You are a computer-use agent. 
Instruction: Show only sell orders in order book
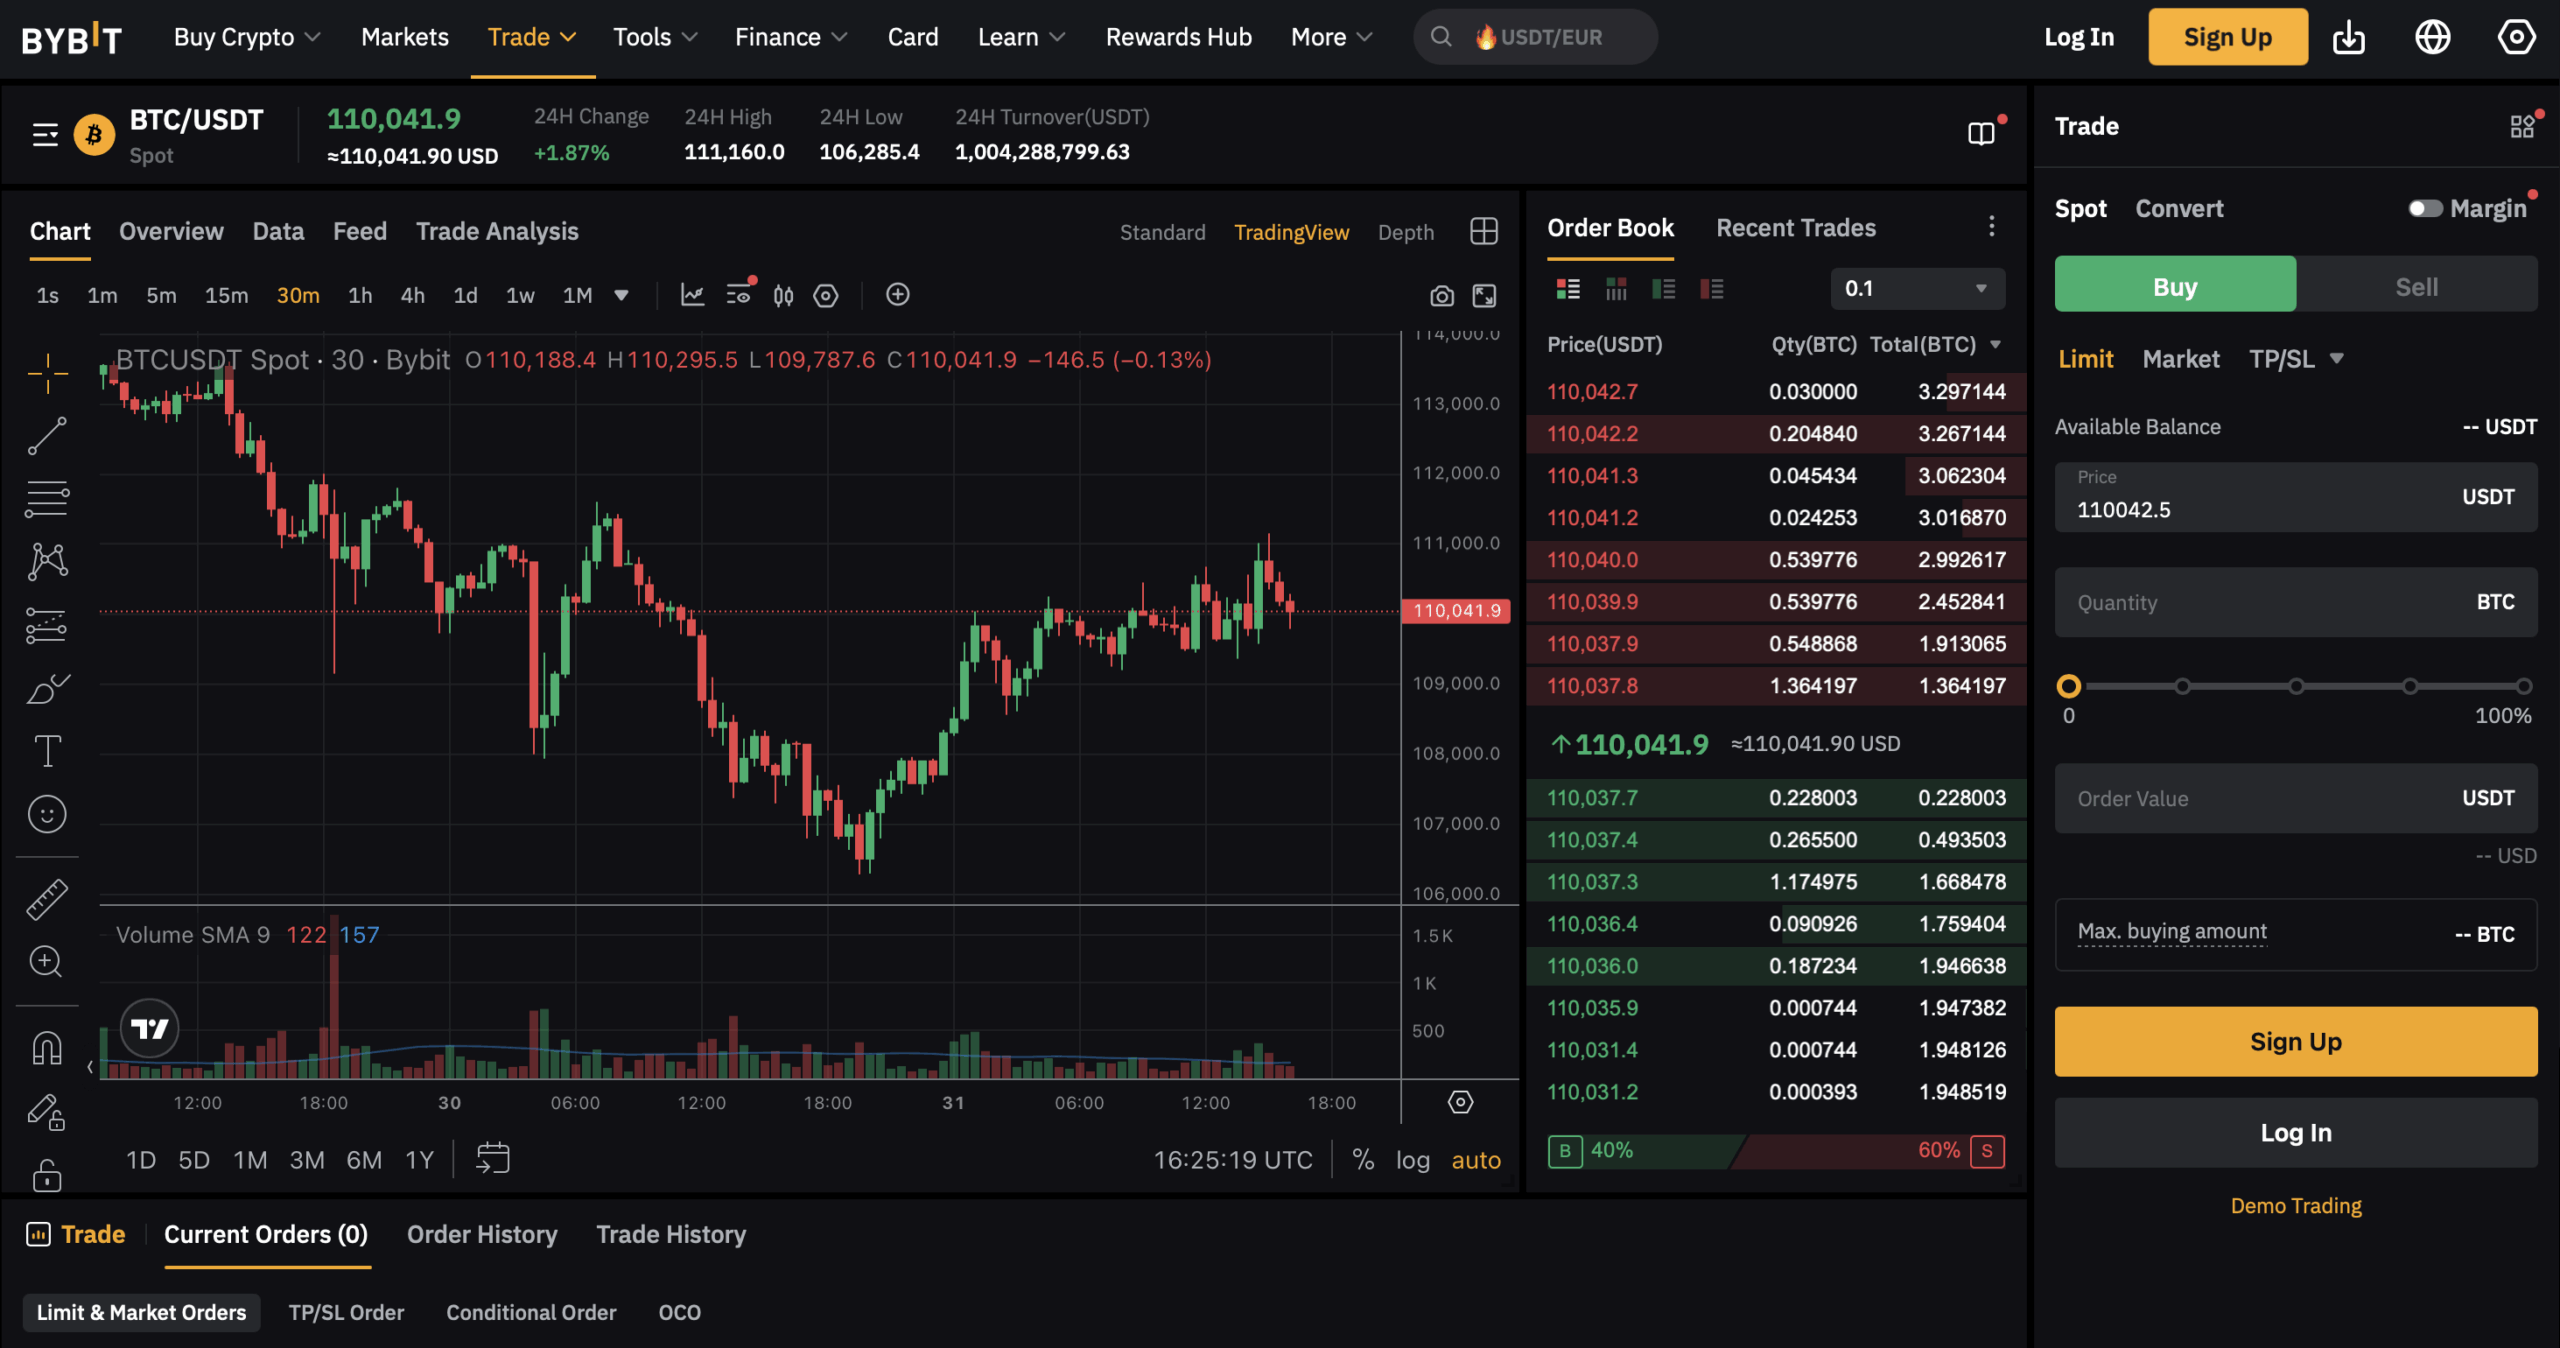point(1712,289)
